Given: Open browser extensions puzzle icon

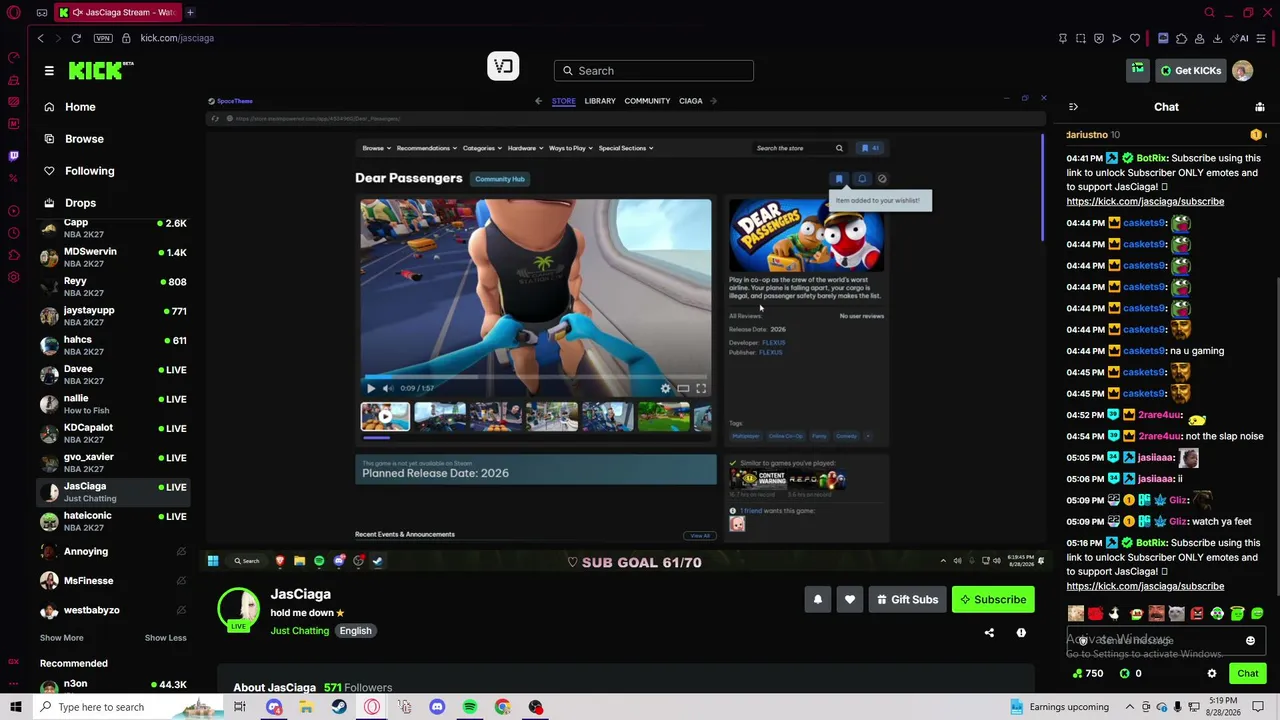Looking at the screenshot, I should point(1181,38).
